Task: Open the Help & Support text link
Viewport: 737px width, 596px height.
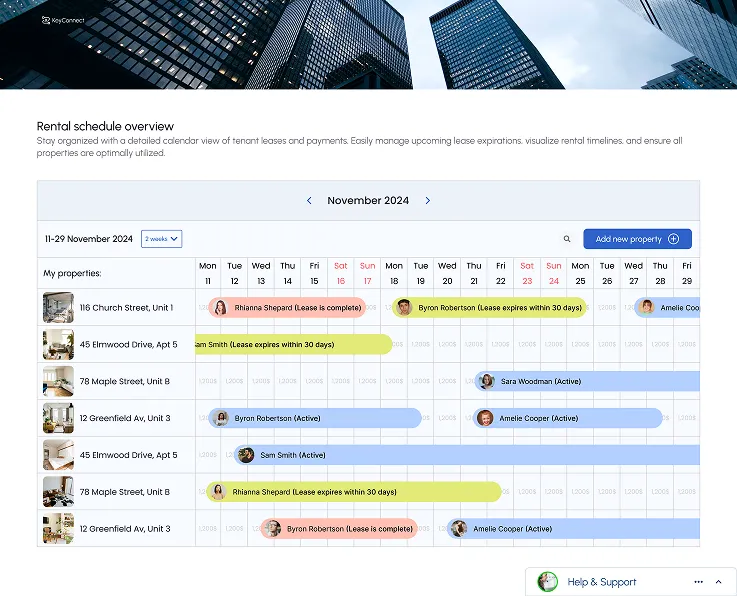Action: (x=601, y=582)
